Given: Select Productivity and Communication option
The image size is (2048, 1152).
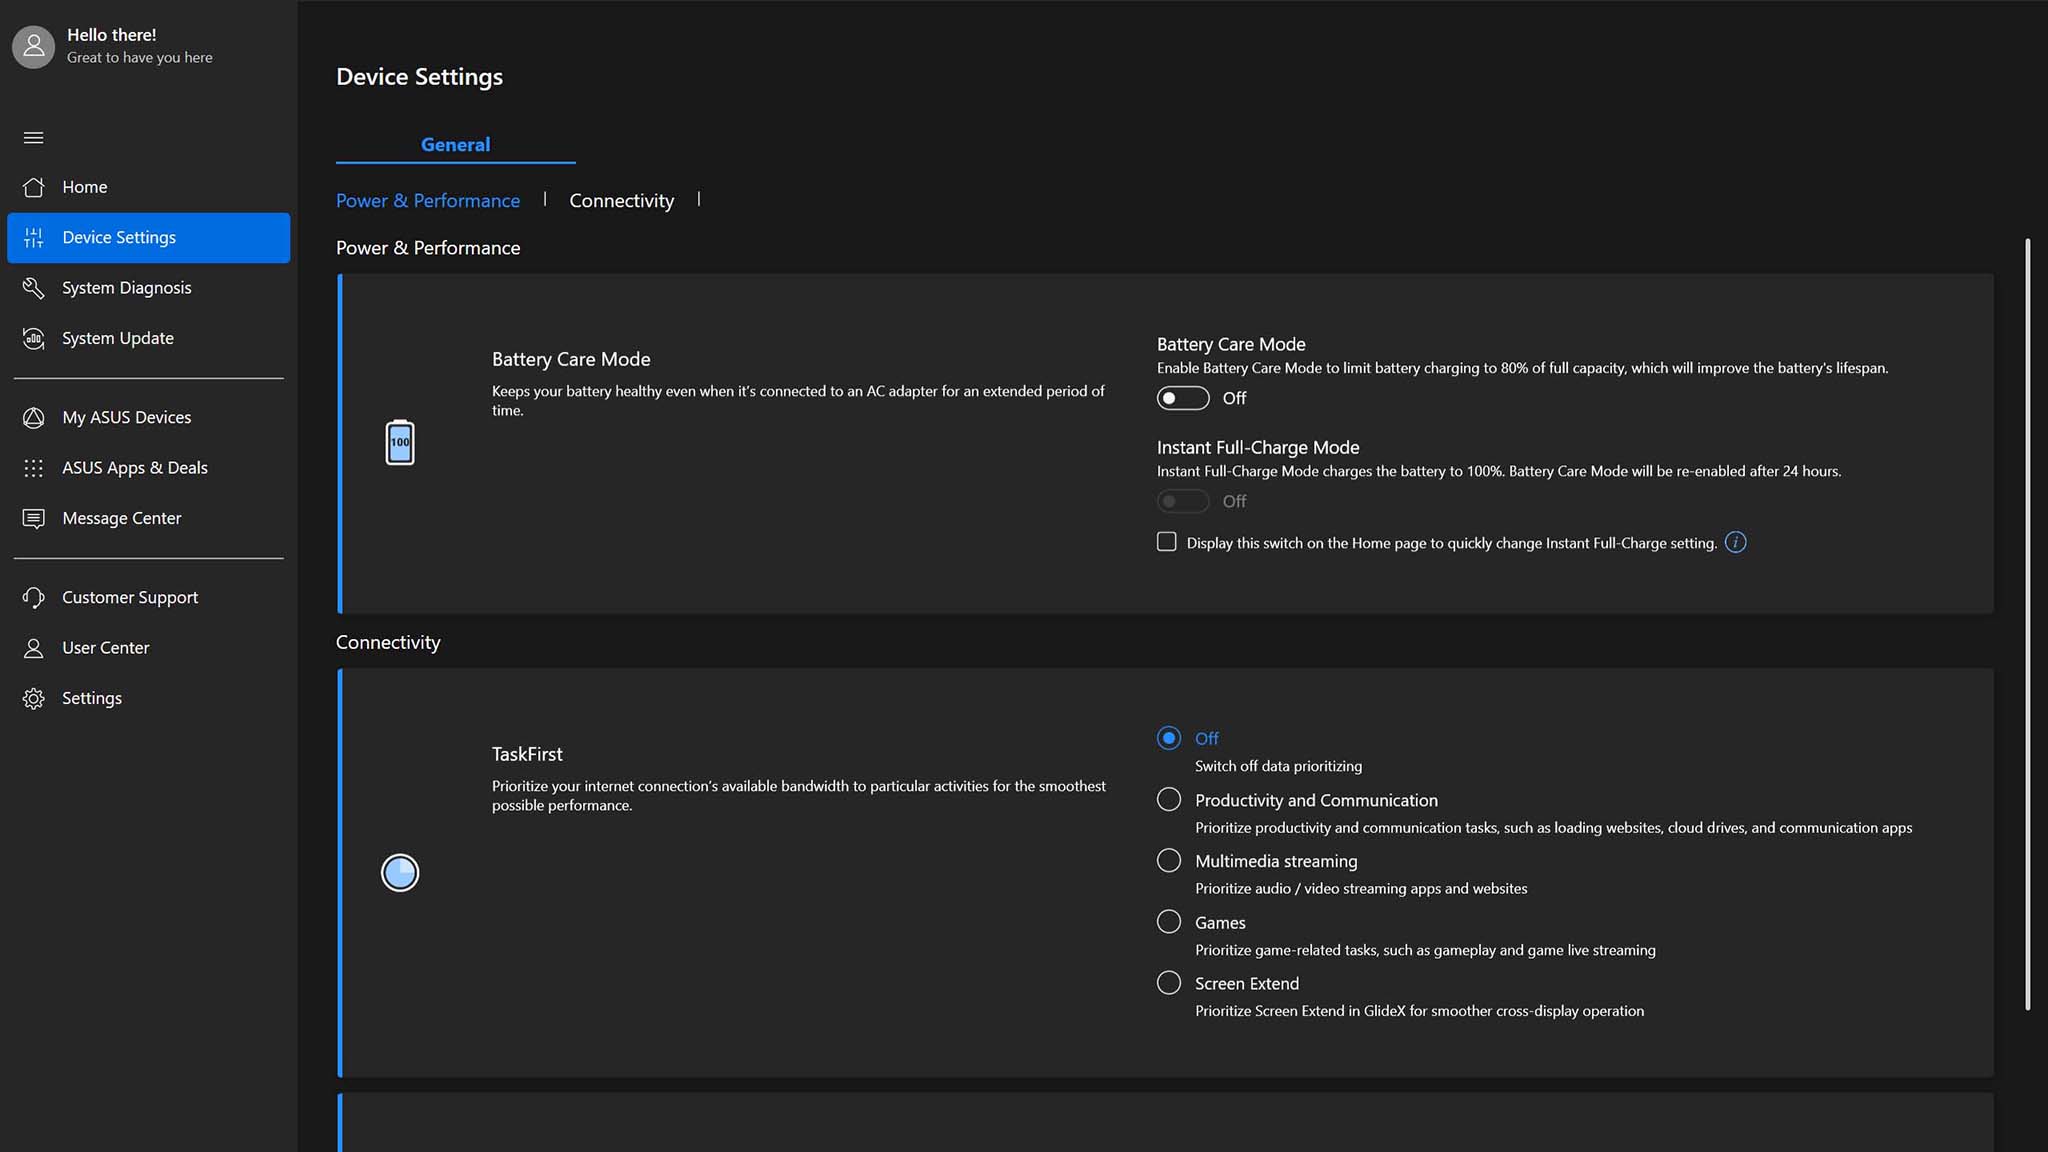Looking at the screenshot, I should [1169, 799].
